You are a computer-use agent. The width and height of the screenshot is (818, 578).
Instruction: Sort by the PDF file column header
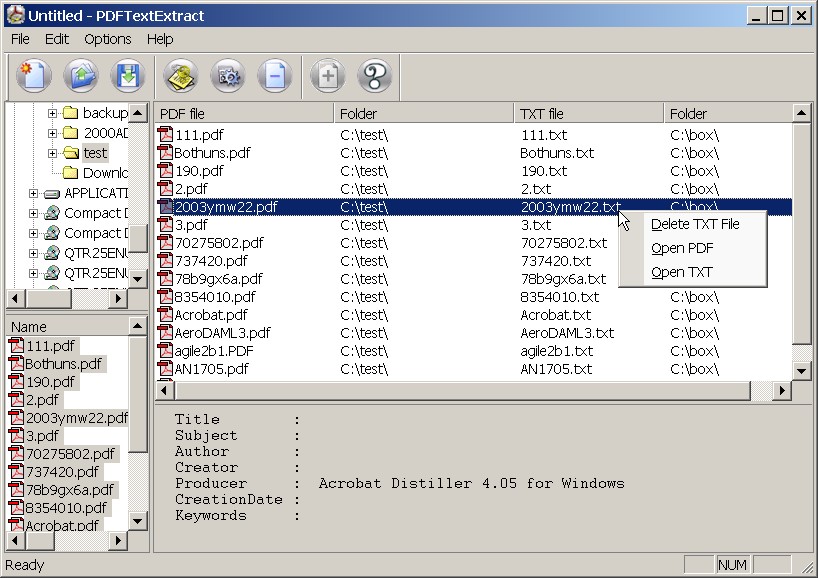[x=244, y=114]
